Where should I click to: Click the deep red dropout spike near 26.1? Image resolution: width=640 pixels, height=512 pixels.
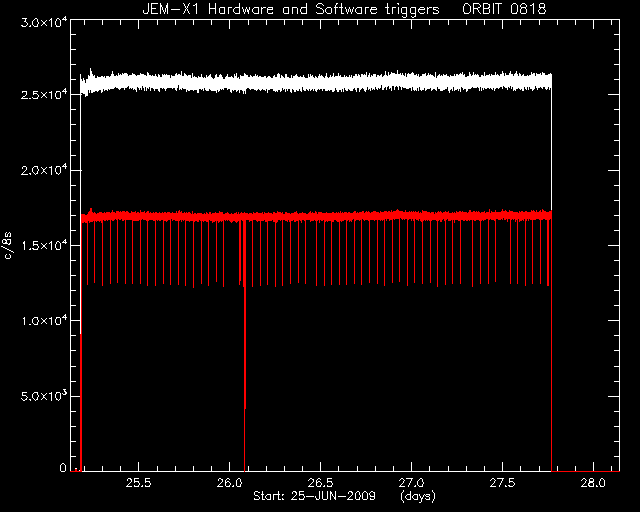point(244,347)
